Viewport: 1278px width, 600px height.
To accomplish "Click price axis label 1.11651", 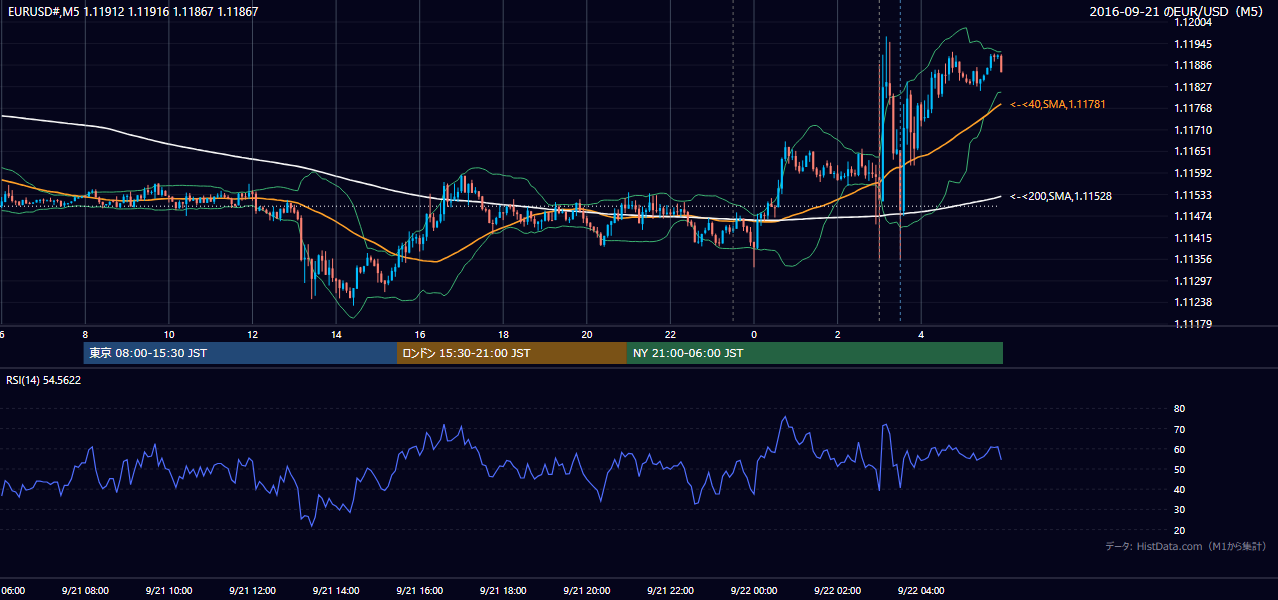I will (x=1195, y=151).
